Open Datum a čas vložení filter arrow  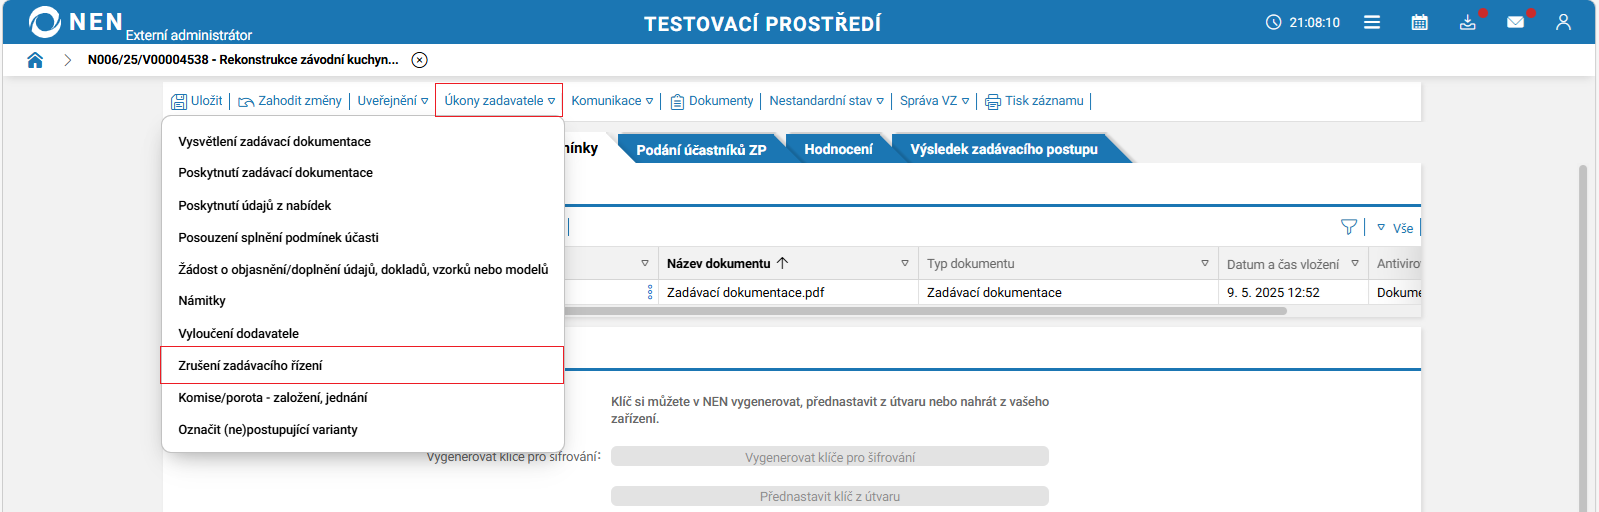[1355, 264]
